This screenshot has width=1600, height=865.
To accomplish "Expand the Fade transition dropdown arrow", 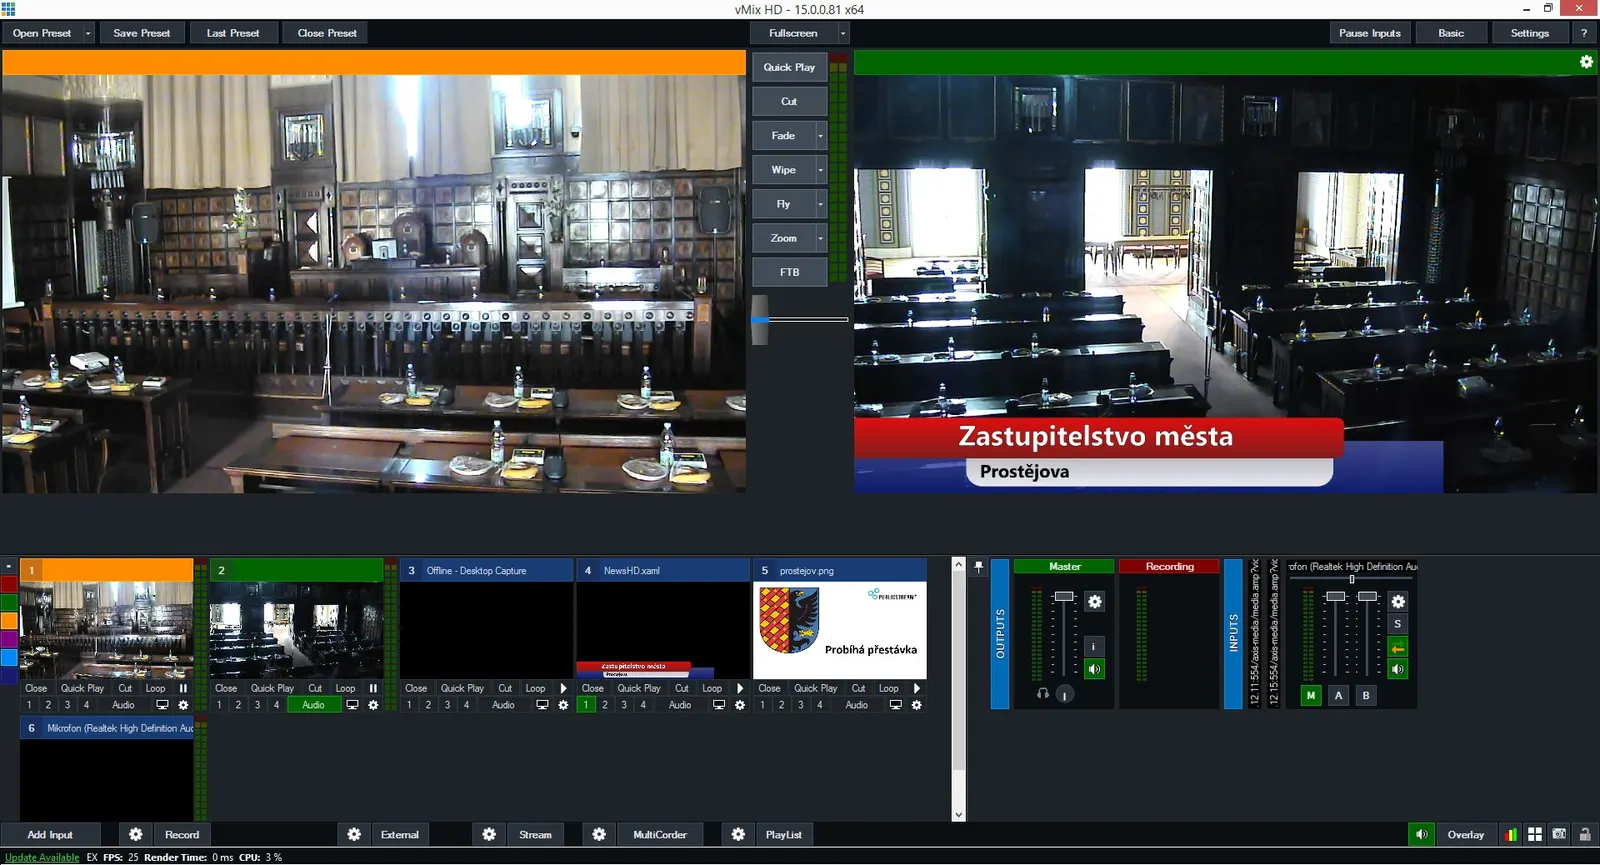I will (x=821, y=136).
